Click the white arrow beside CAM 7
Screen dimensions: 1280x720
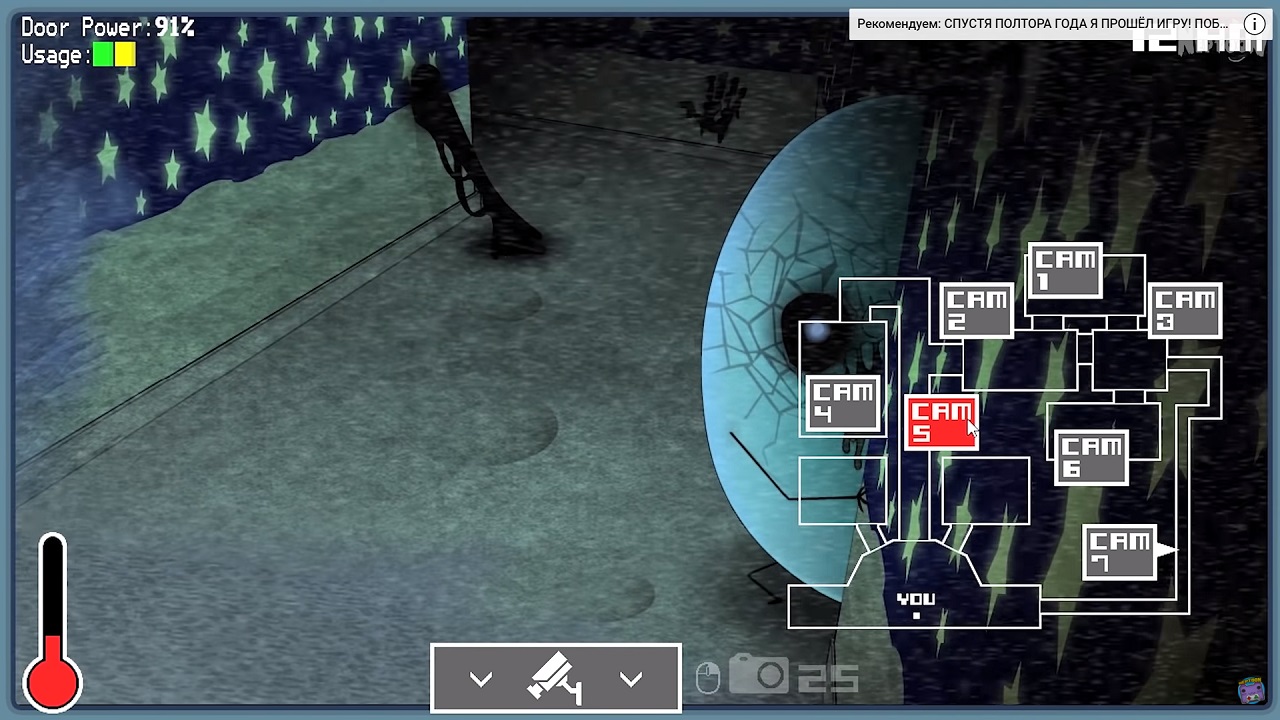coord(1166,549)
